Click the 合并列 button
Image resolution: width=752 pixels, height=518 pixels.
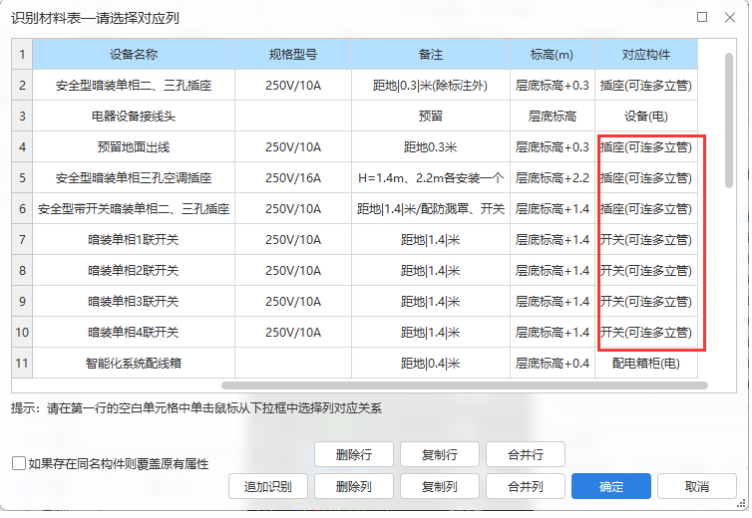(x=525, y=487)
